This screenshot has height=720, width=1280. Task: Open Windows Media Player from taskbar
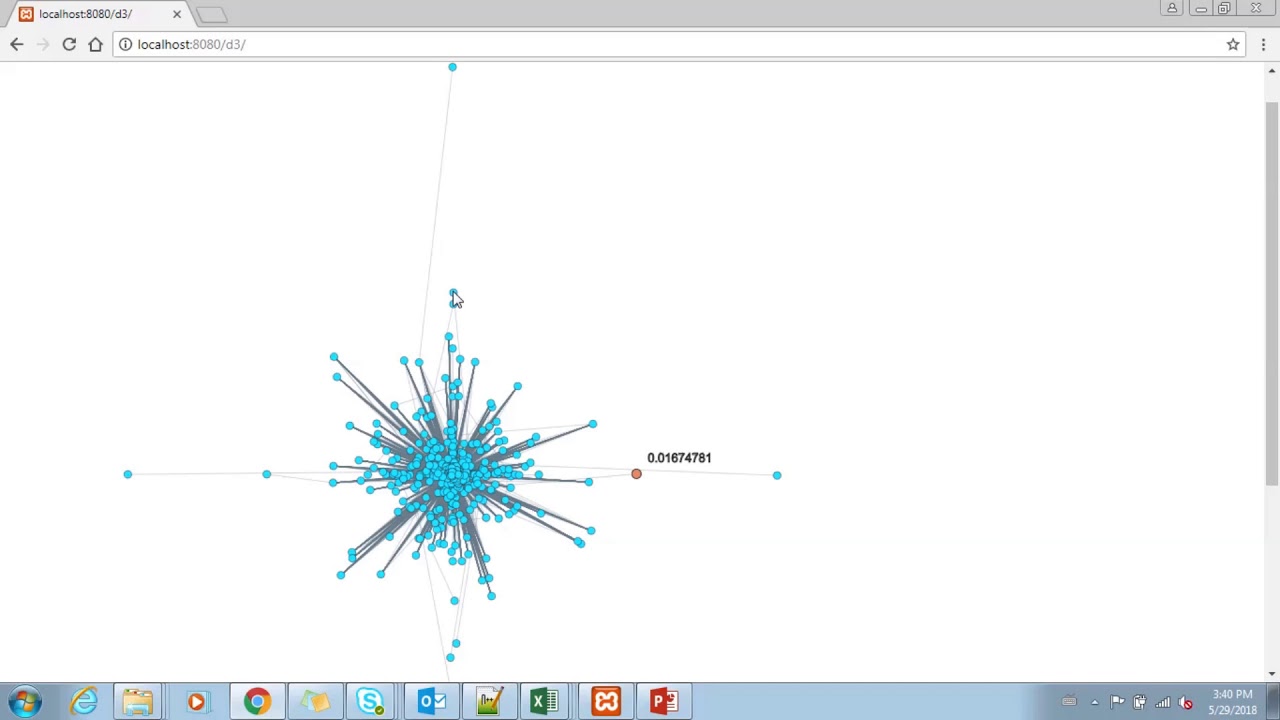coord(196,701)
